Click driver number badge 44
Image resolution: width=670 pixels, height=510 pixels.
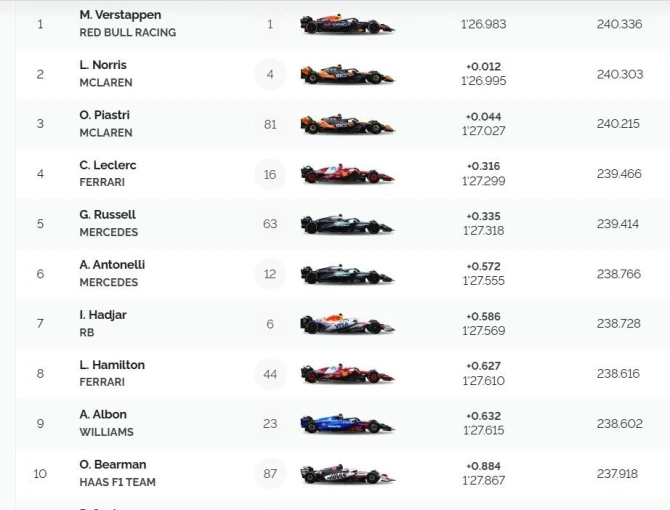[x=270, y=374]
